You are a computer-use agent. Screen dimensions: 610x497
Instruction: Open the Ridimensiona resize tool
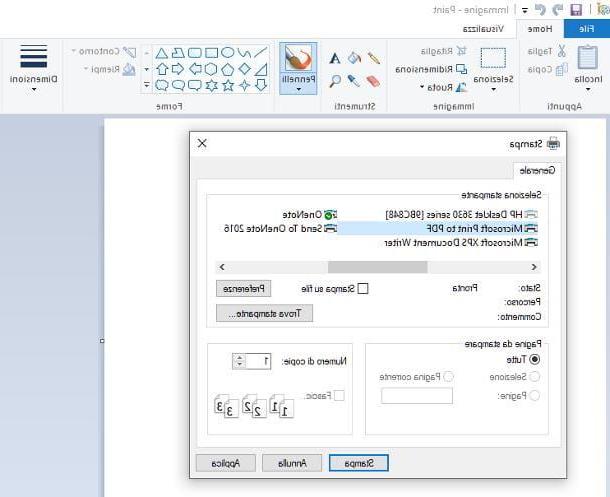tap(431, 69)
